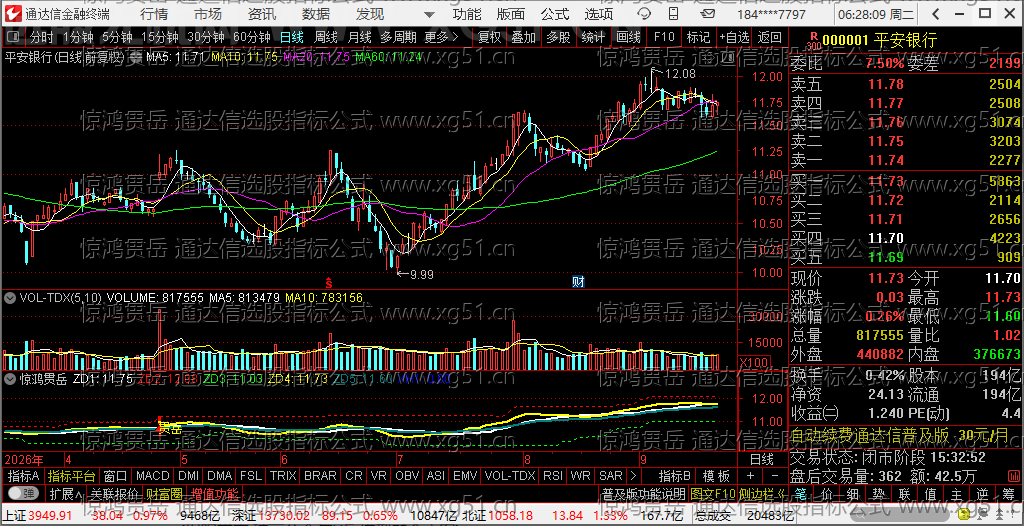Click the R300 badge next to the stock code
The height and width of the screenshot is (526, 1024).
click(813, 41)
